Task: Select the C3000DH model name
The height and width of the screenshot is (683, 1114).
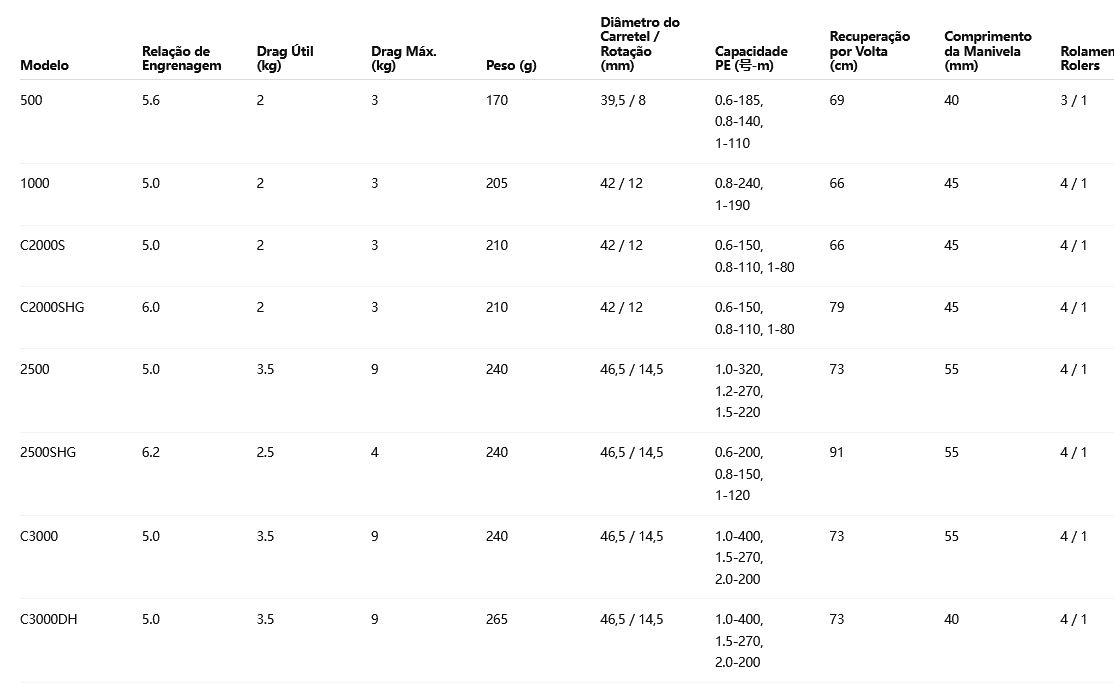Action: click(x=49, y=619)
